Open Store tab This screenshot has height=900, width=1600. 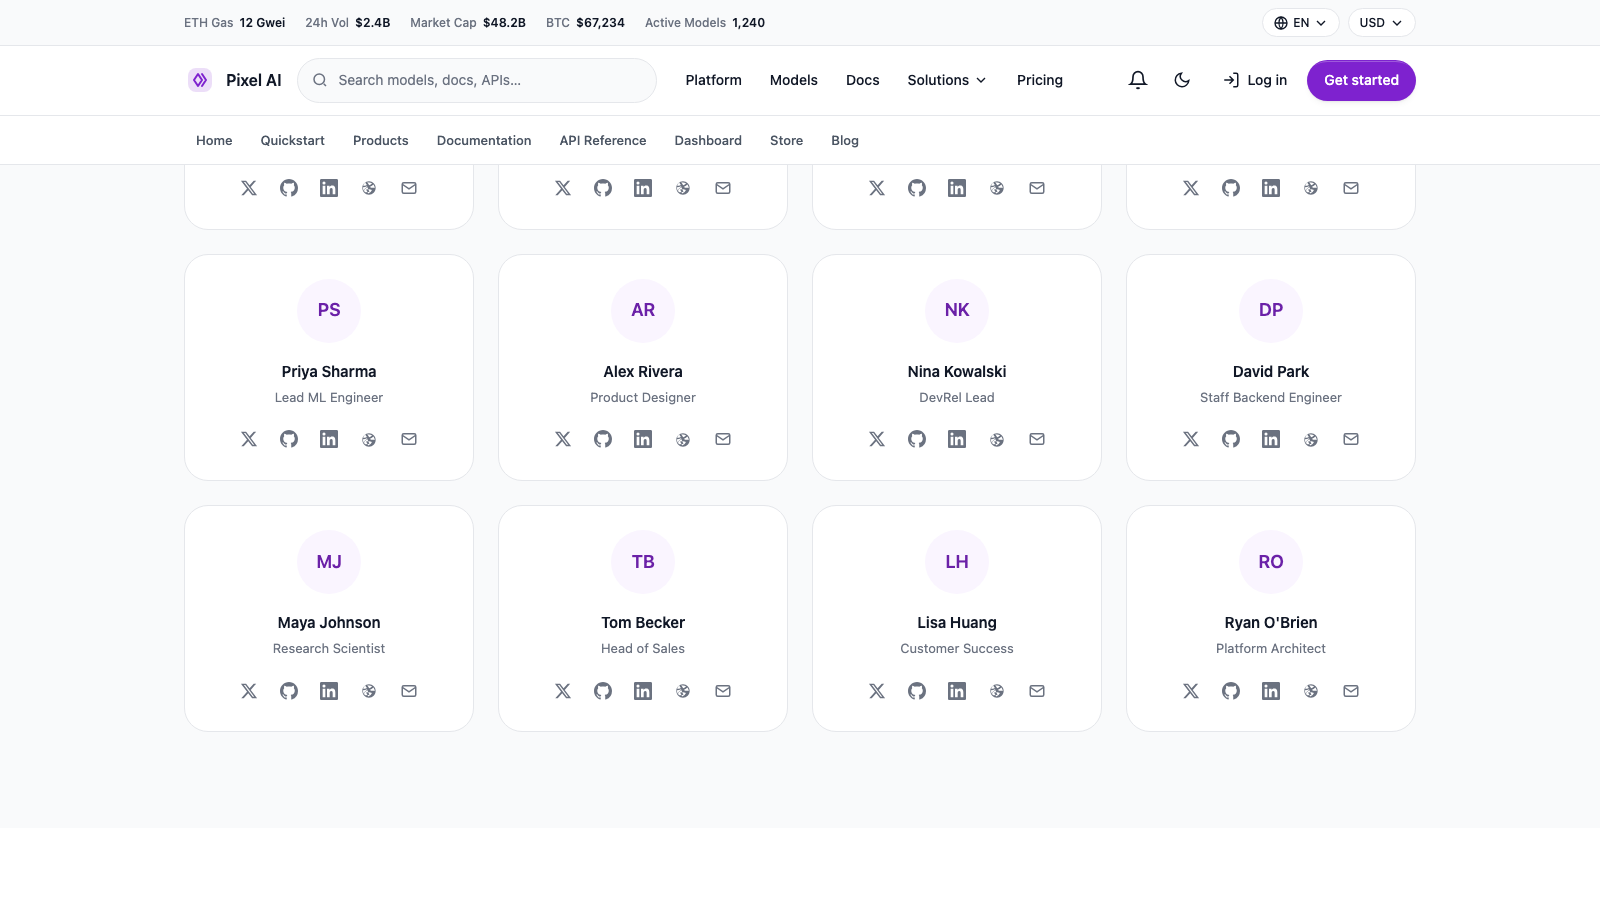pyautogui.click(x=787, y=141)
